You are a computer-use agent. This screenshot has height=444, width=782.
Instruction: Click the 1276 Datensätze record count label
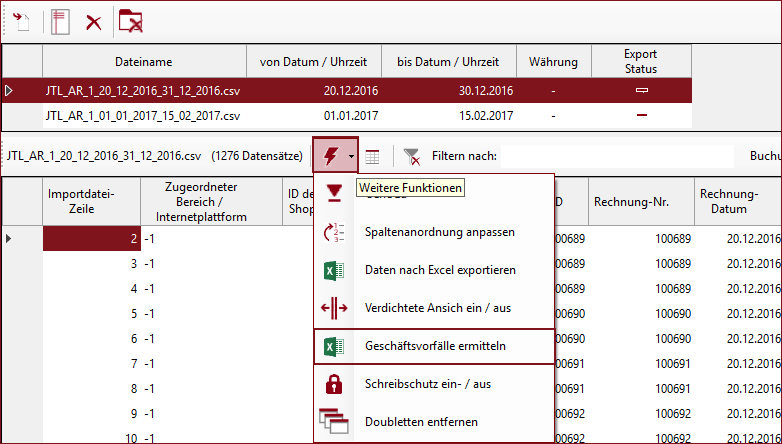pyautogui.click(x=257, y=156)
